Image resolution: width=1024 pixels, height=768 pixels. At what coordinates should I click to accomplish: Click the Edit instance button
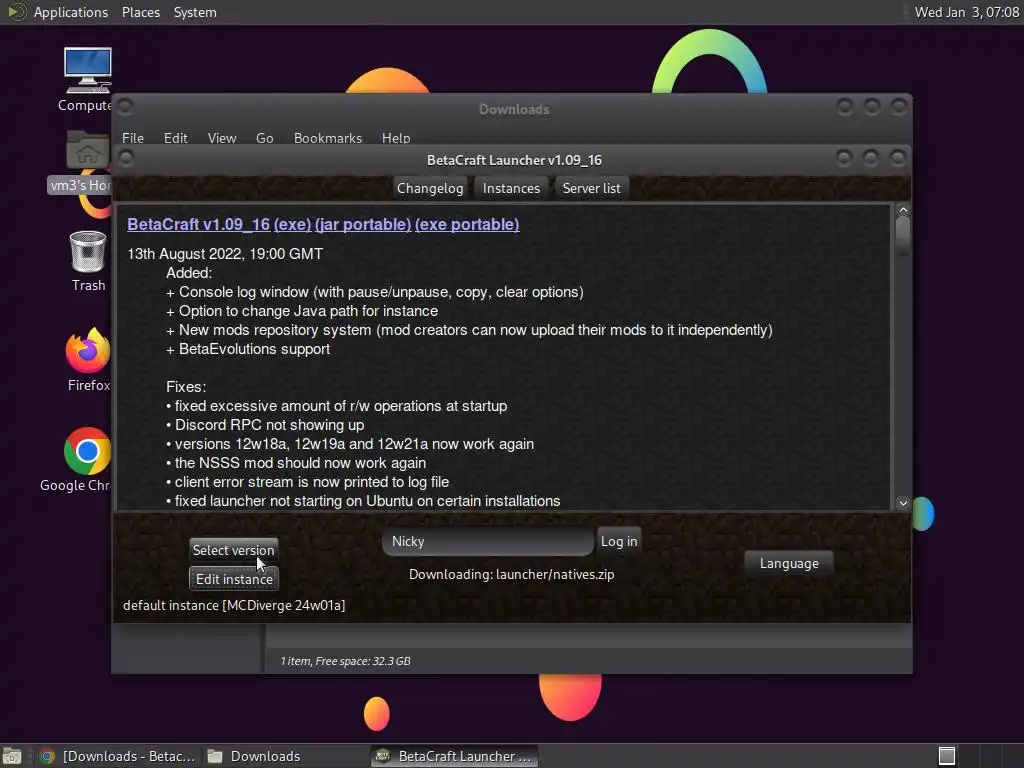pos(234,579)
